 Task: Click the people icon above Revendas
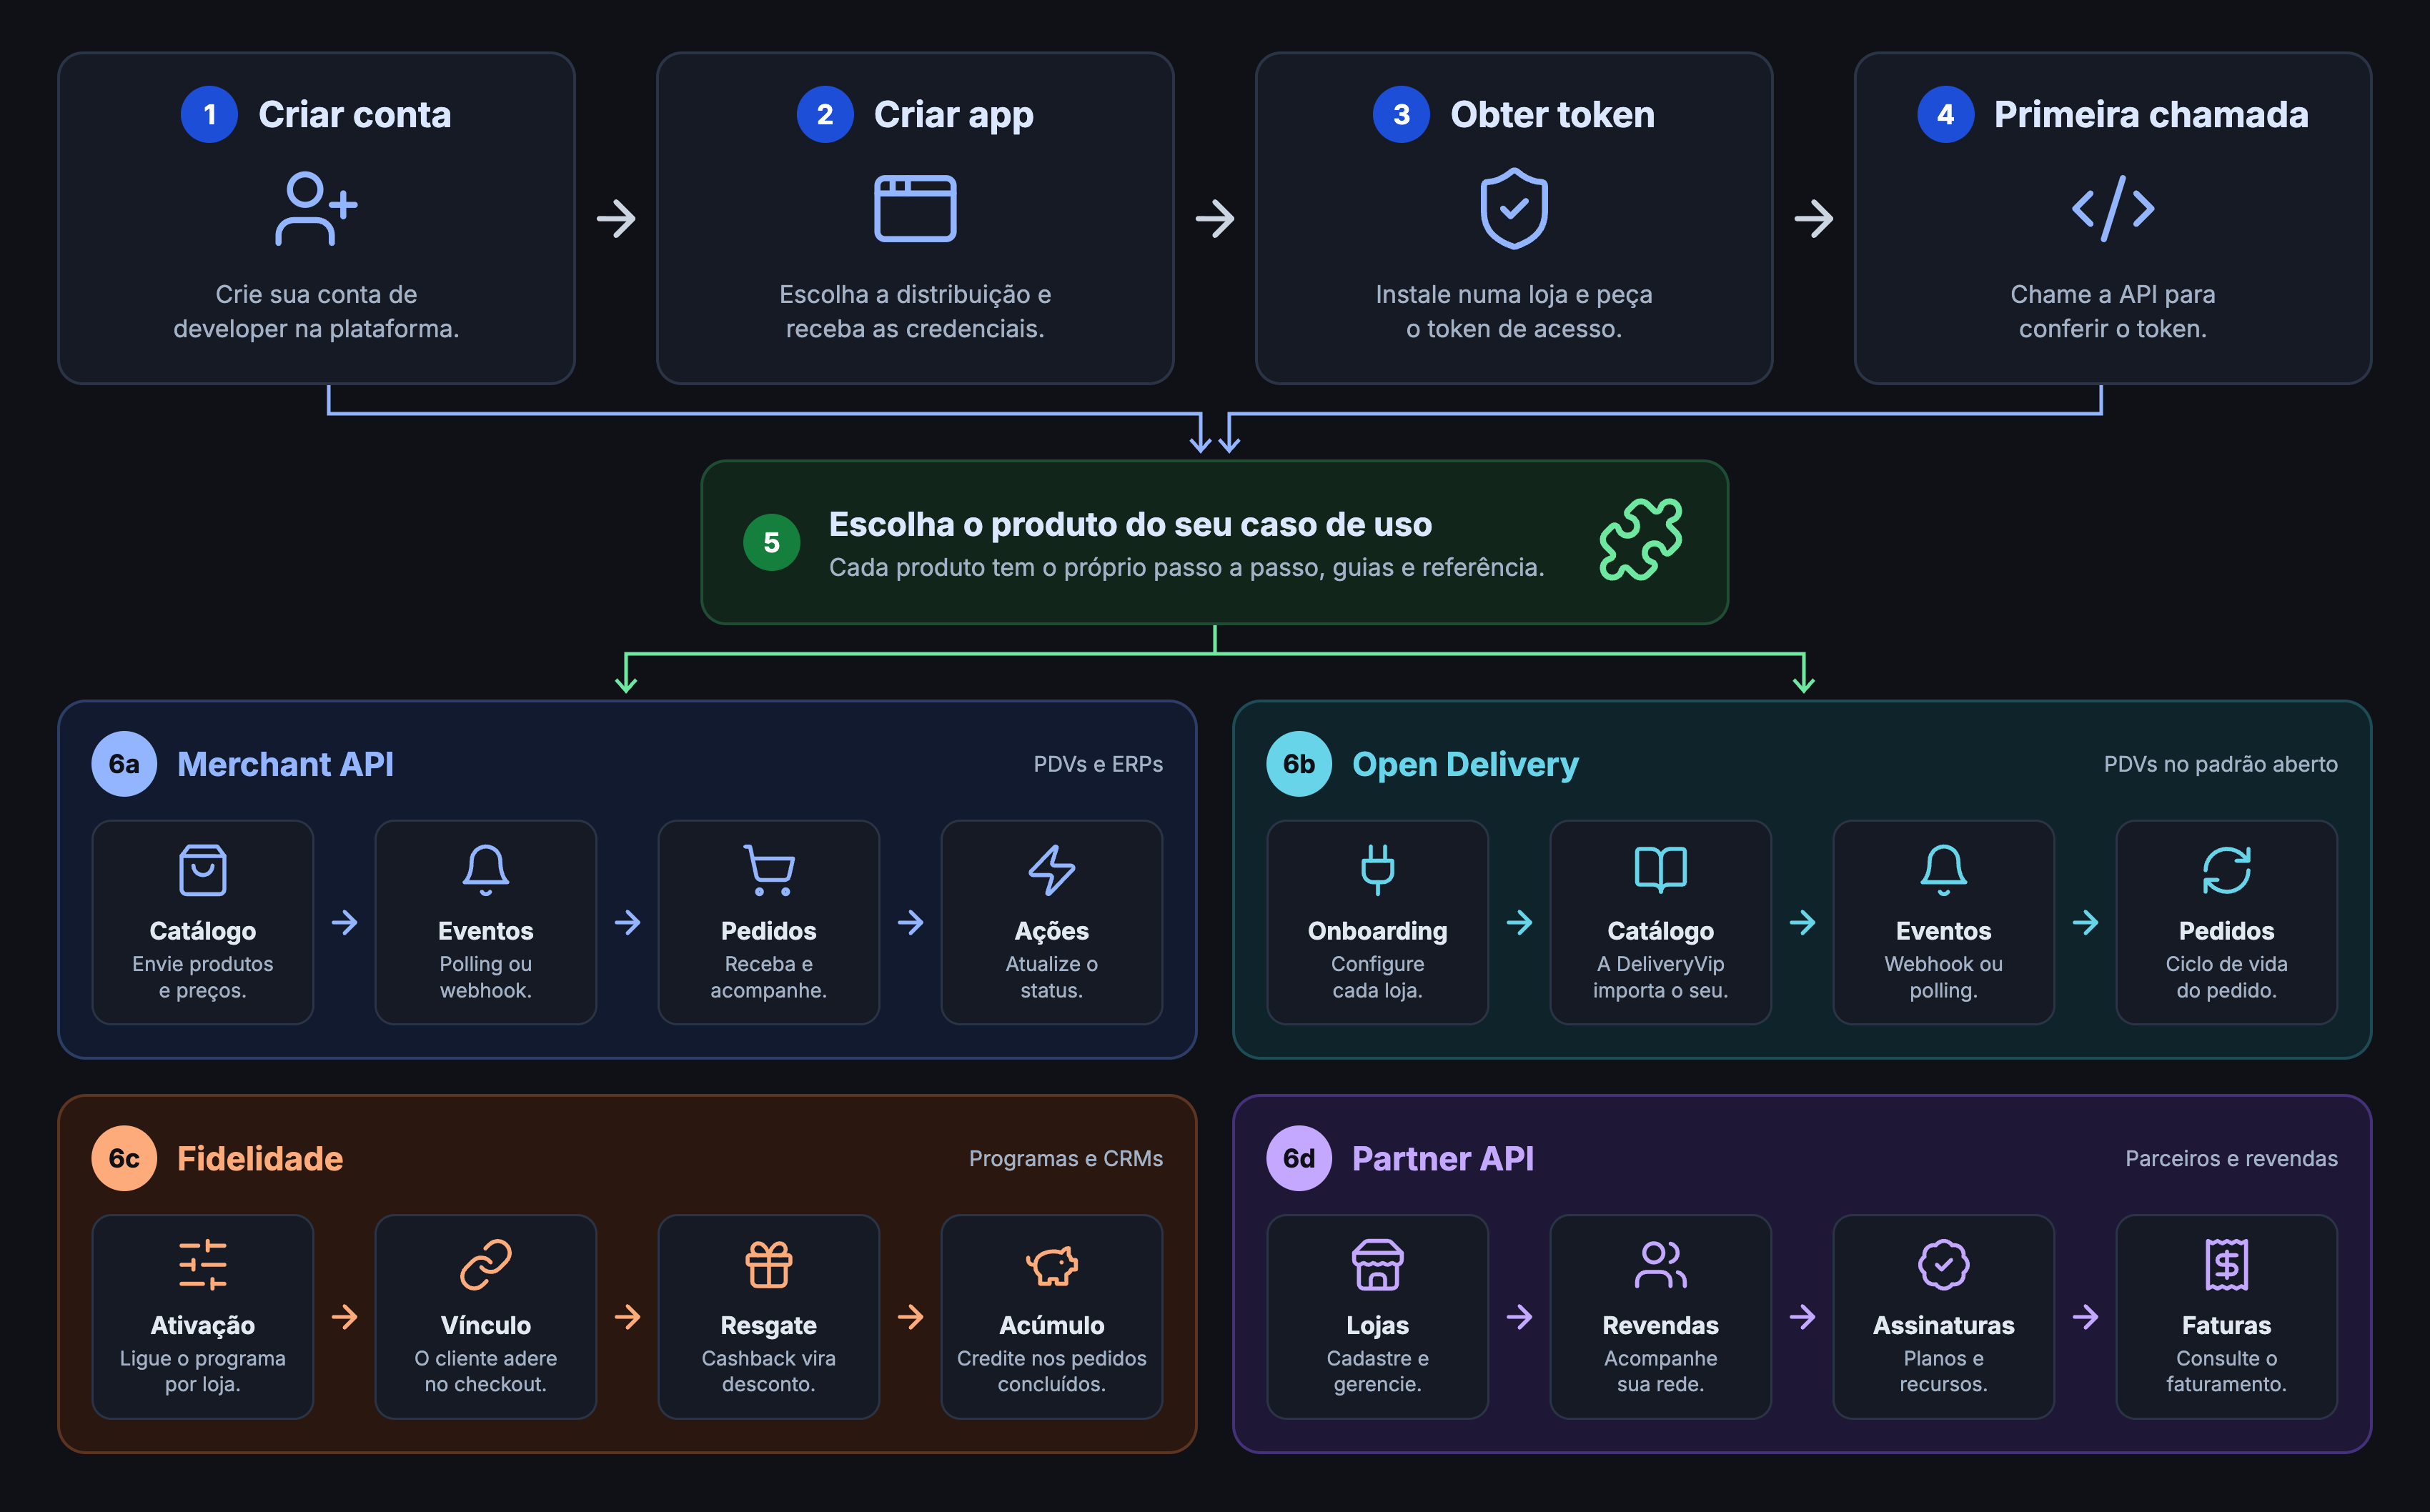point(1661,1264)
